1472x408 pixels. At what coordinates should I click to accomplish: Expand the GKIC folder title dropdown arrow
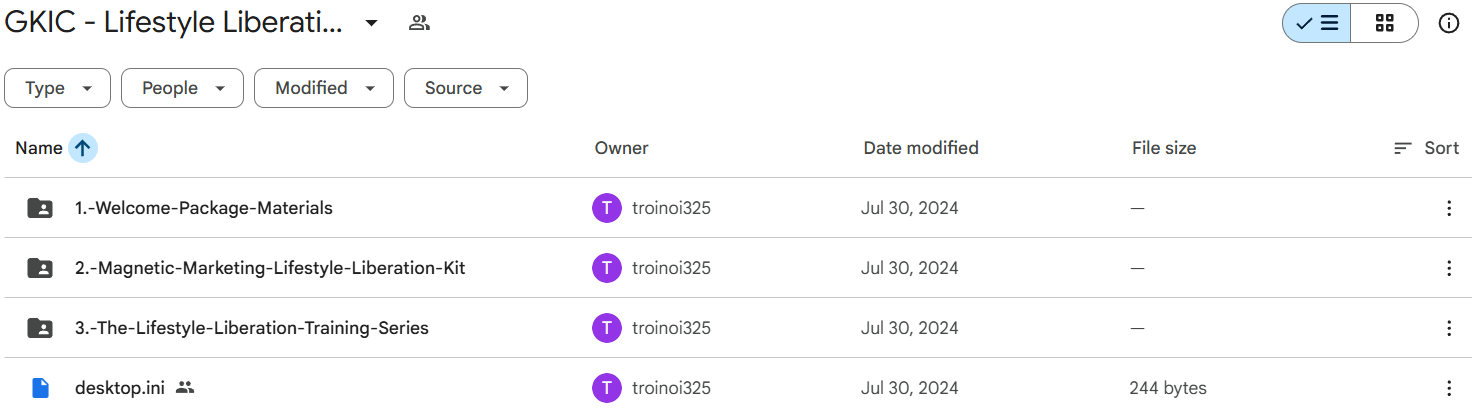(x=371, y=23)
